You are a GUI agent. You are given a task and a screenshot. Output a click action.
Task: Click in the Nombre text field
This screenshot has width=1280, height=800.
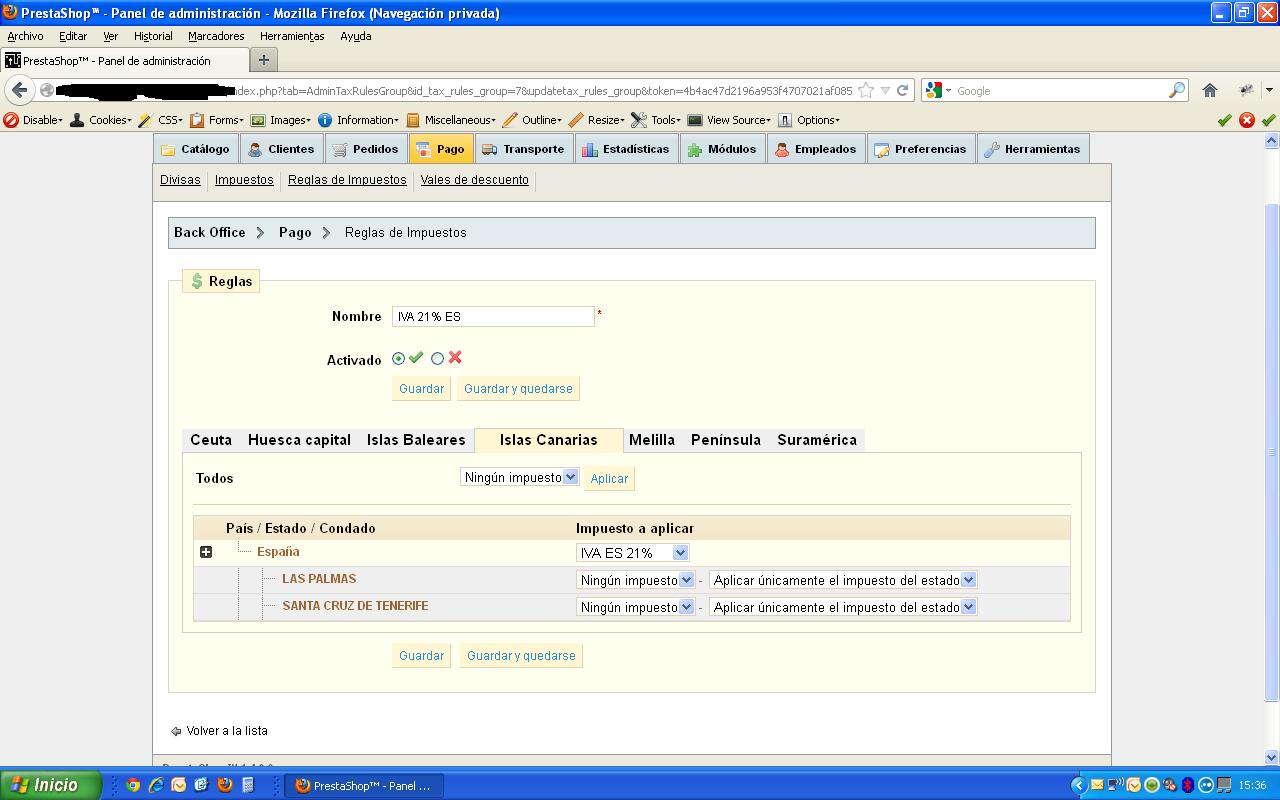(493, 316)
